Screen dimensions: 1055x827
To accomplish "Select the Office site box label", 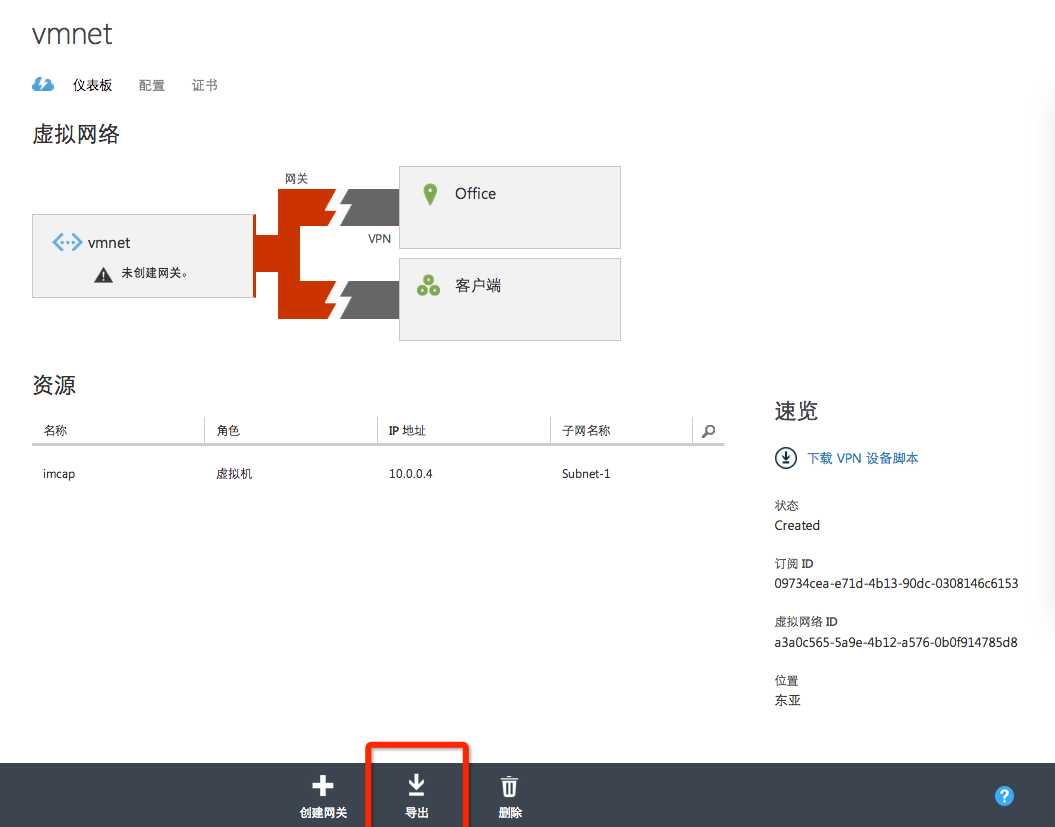I will (x=475, y=194).
